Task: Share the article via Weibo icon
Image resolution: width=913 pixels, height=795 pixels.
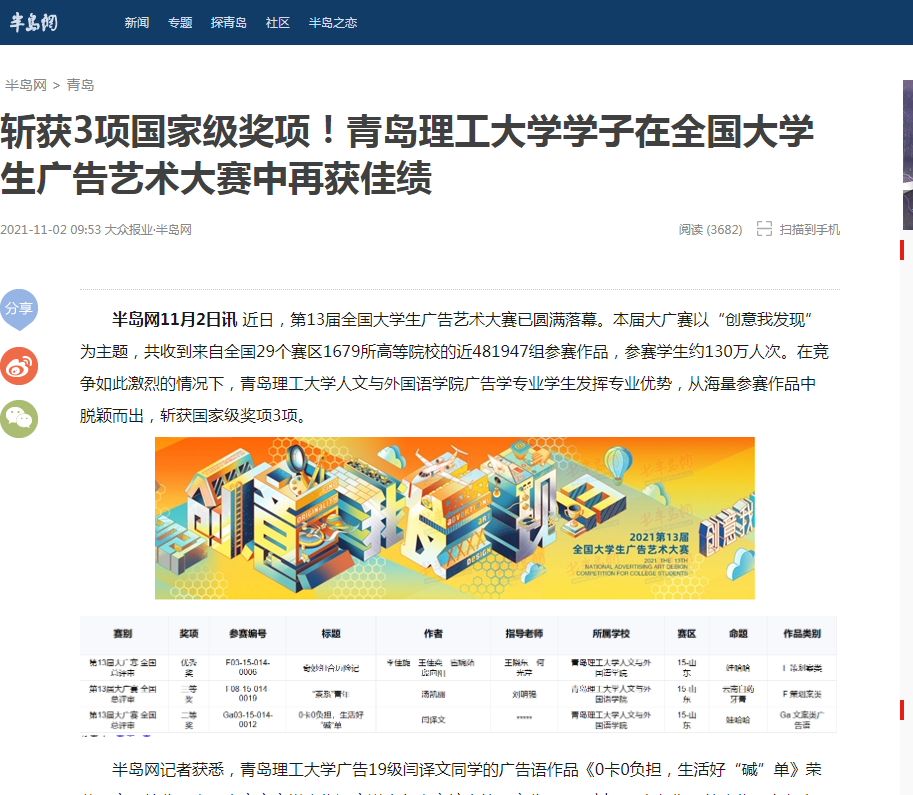Action: [19, 367]
